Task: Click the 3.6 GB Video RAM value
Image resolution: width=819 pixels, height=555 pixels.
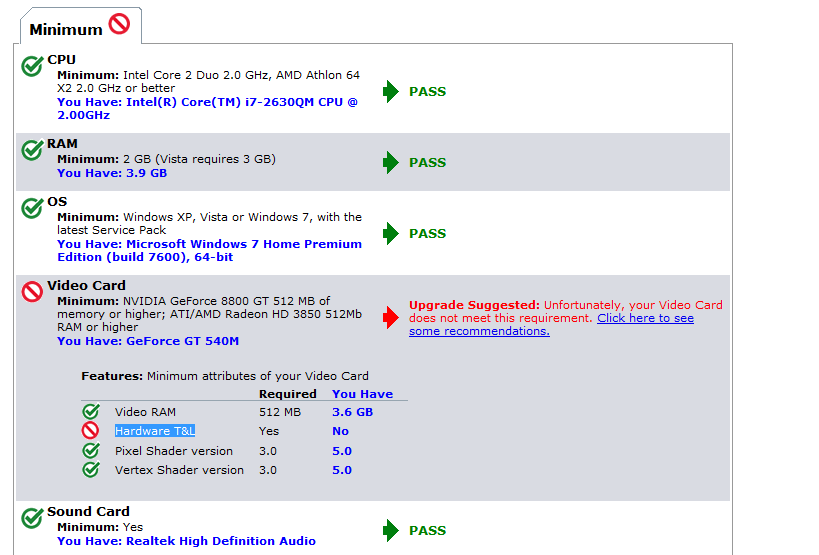Action: click(x=353, y=412)
